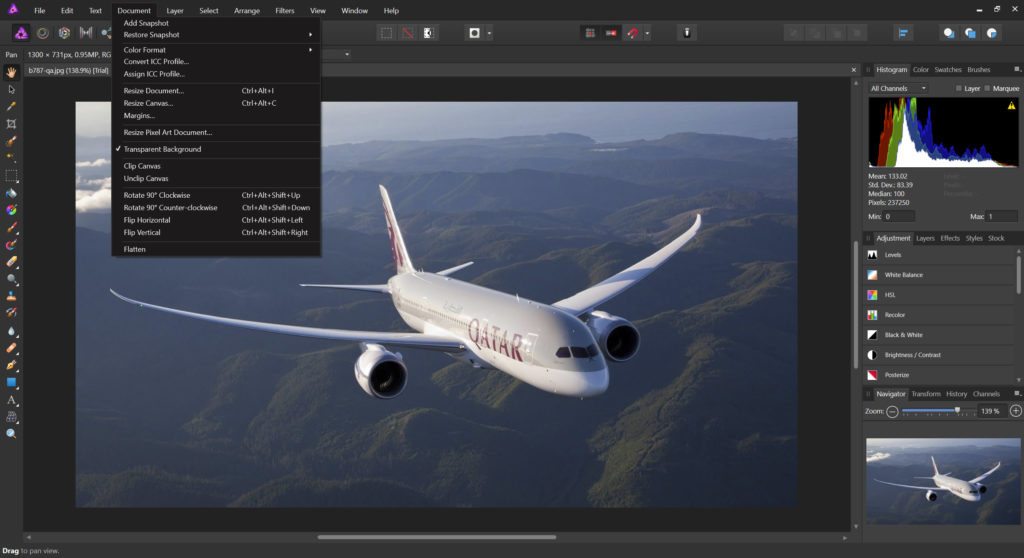The image size is (1024, 558).
Task: Click the Deselect toolbar icon
Action: coord(408,33)
